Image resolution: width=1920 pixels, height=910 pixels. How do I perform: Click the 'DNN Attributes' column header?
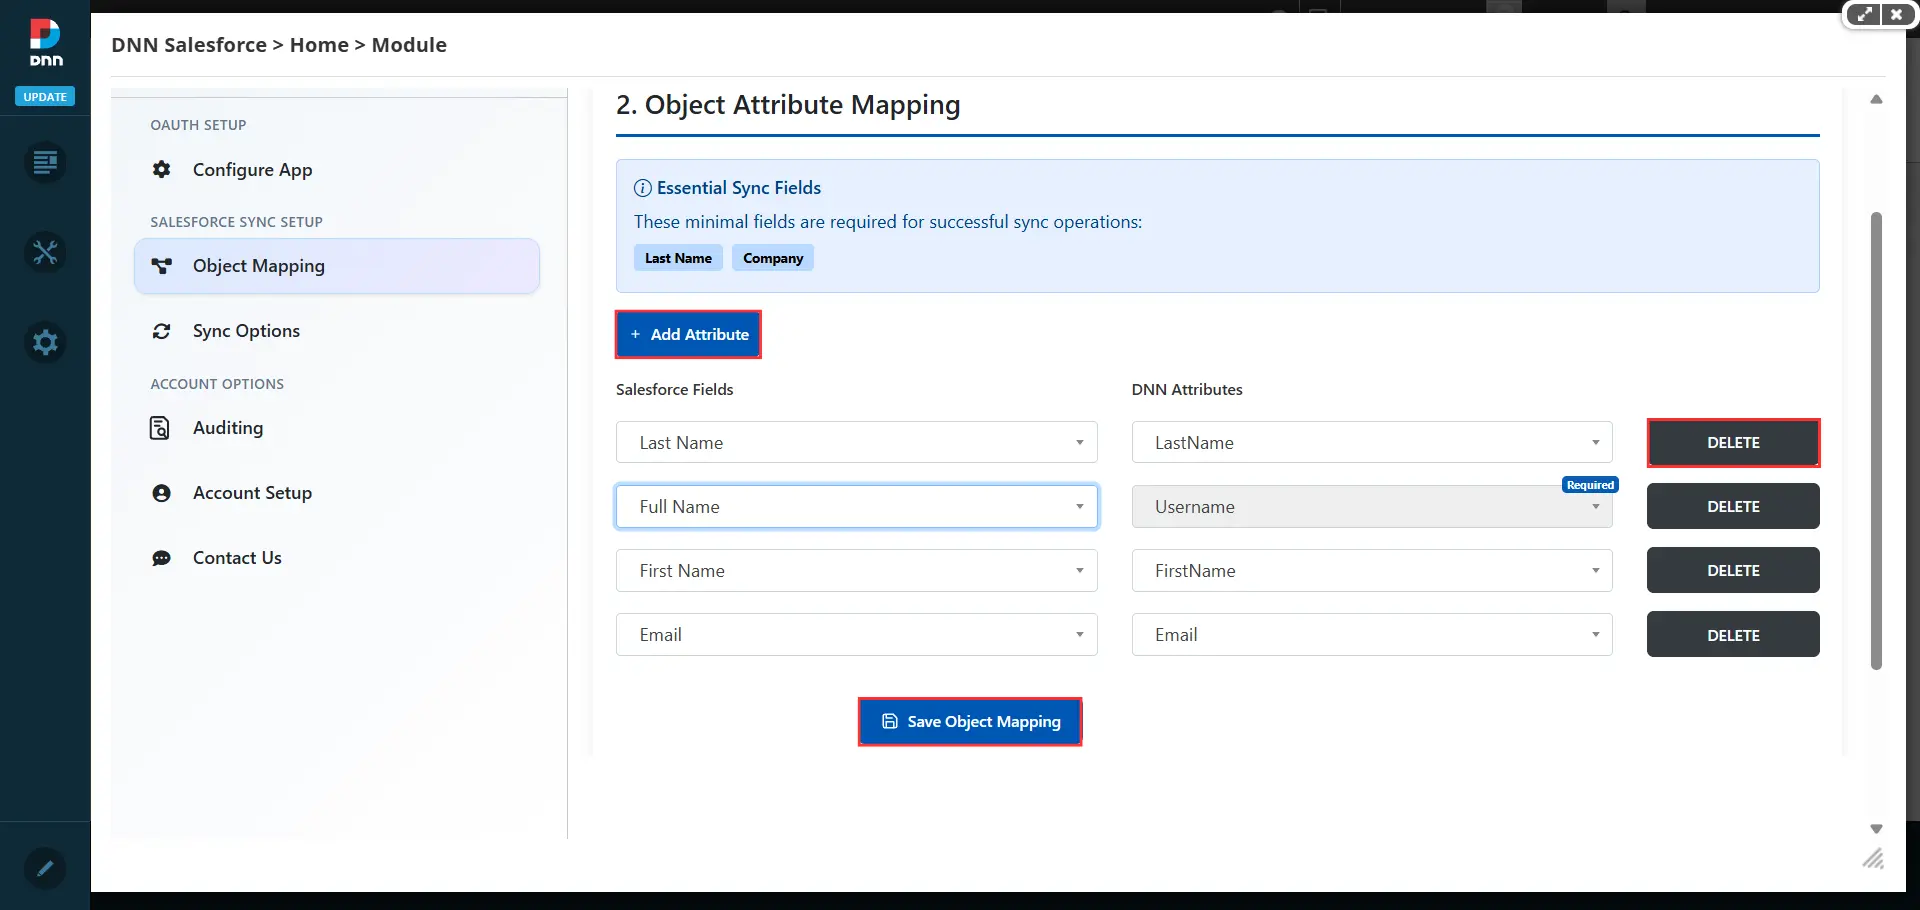[1187, 389]
